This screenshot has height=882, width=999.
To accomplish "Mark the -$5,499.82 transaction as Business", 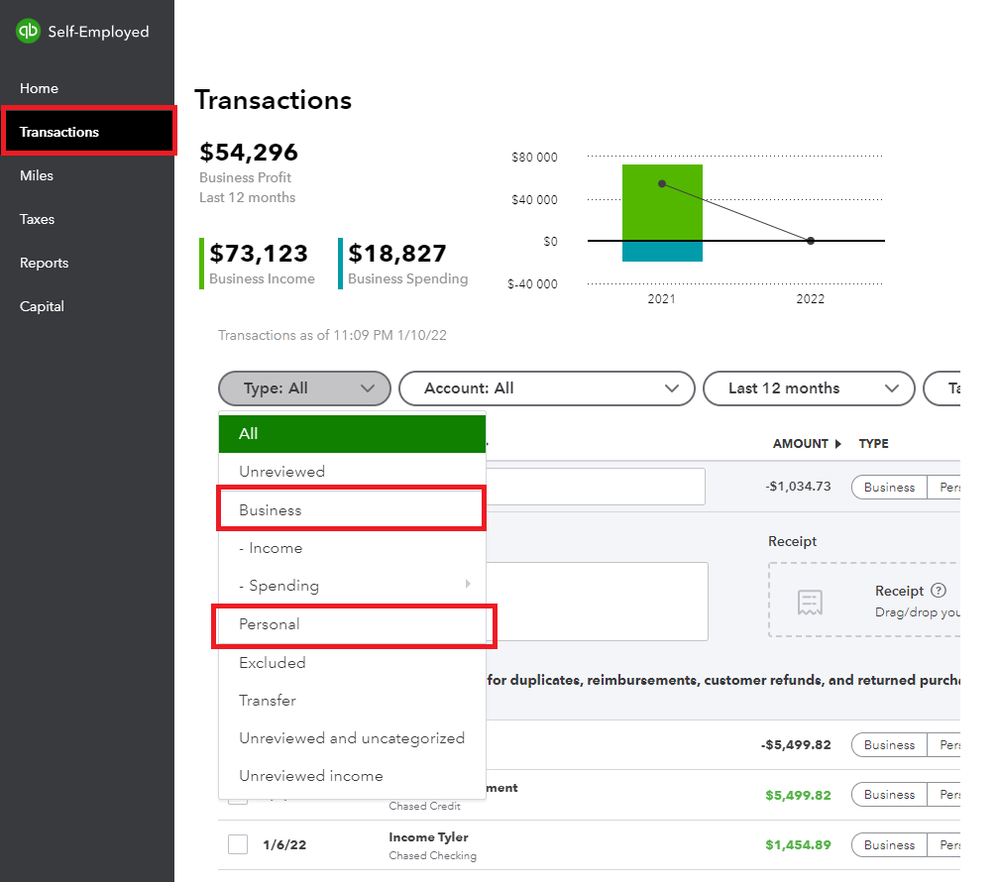I will click(889, 744).
